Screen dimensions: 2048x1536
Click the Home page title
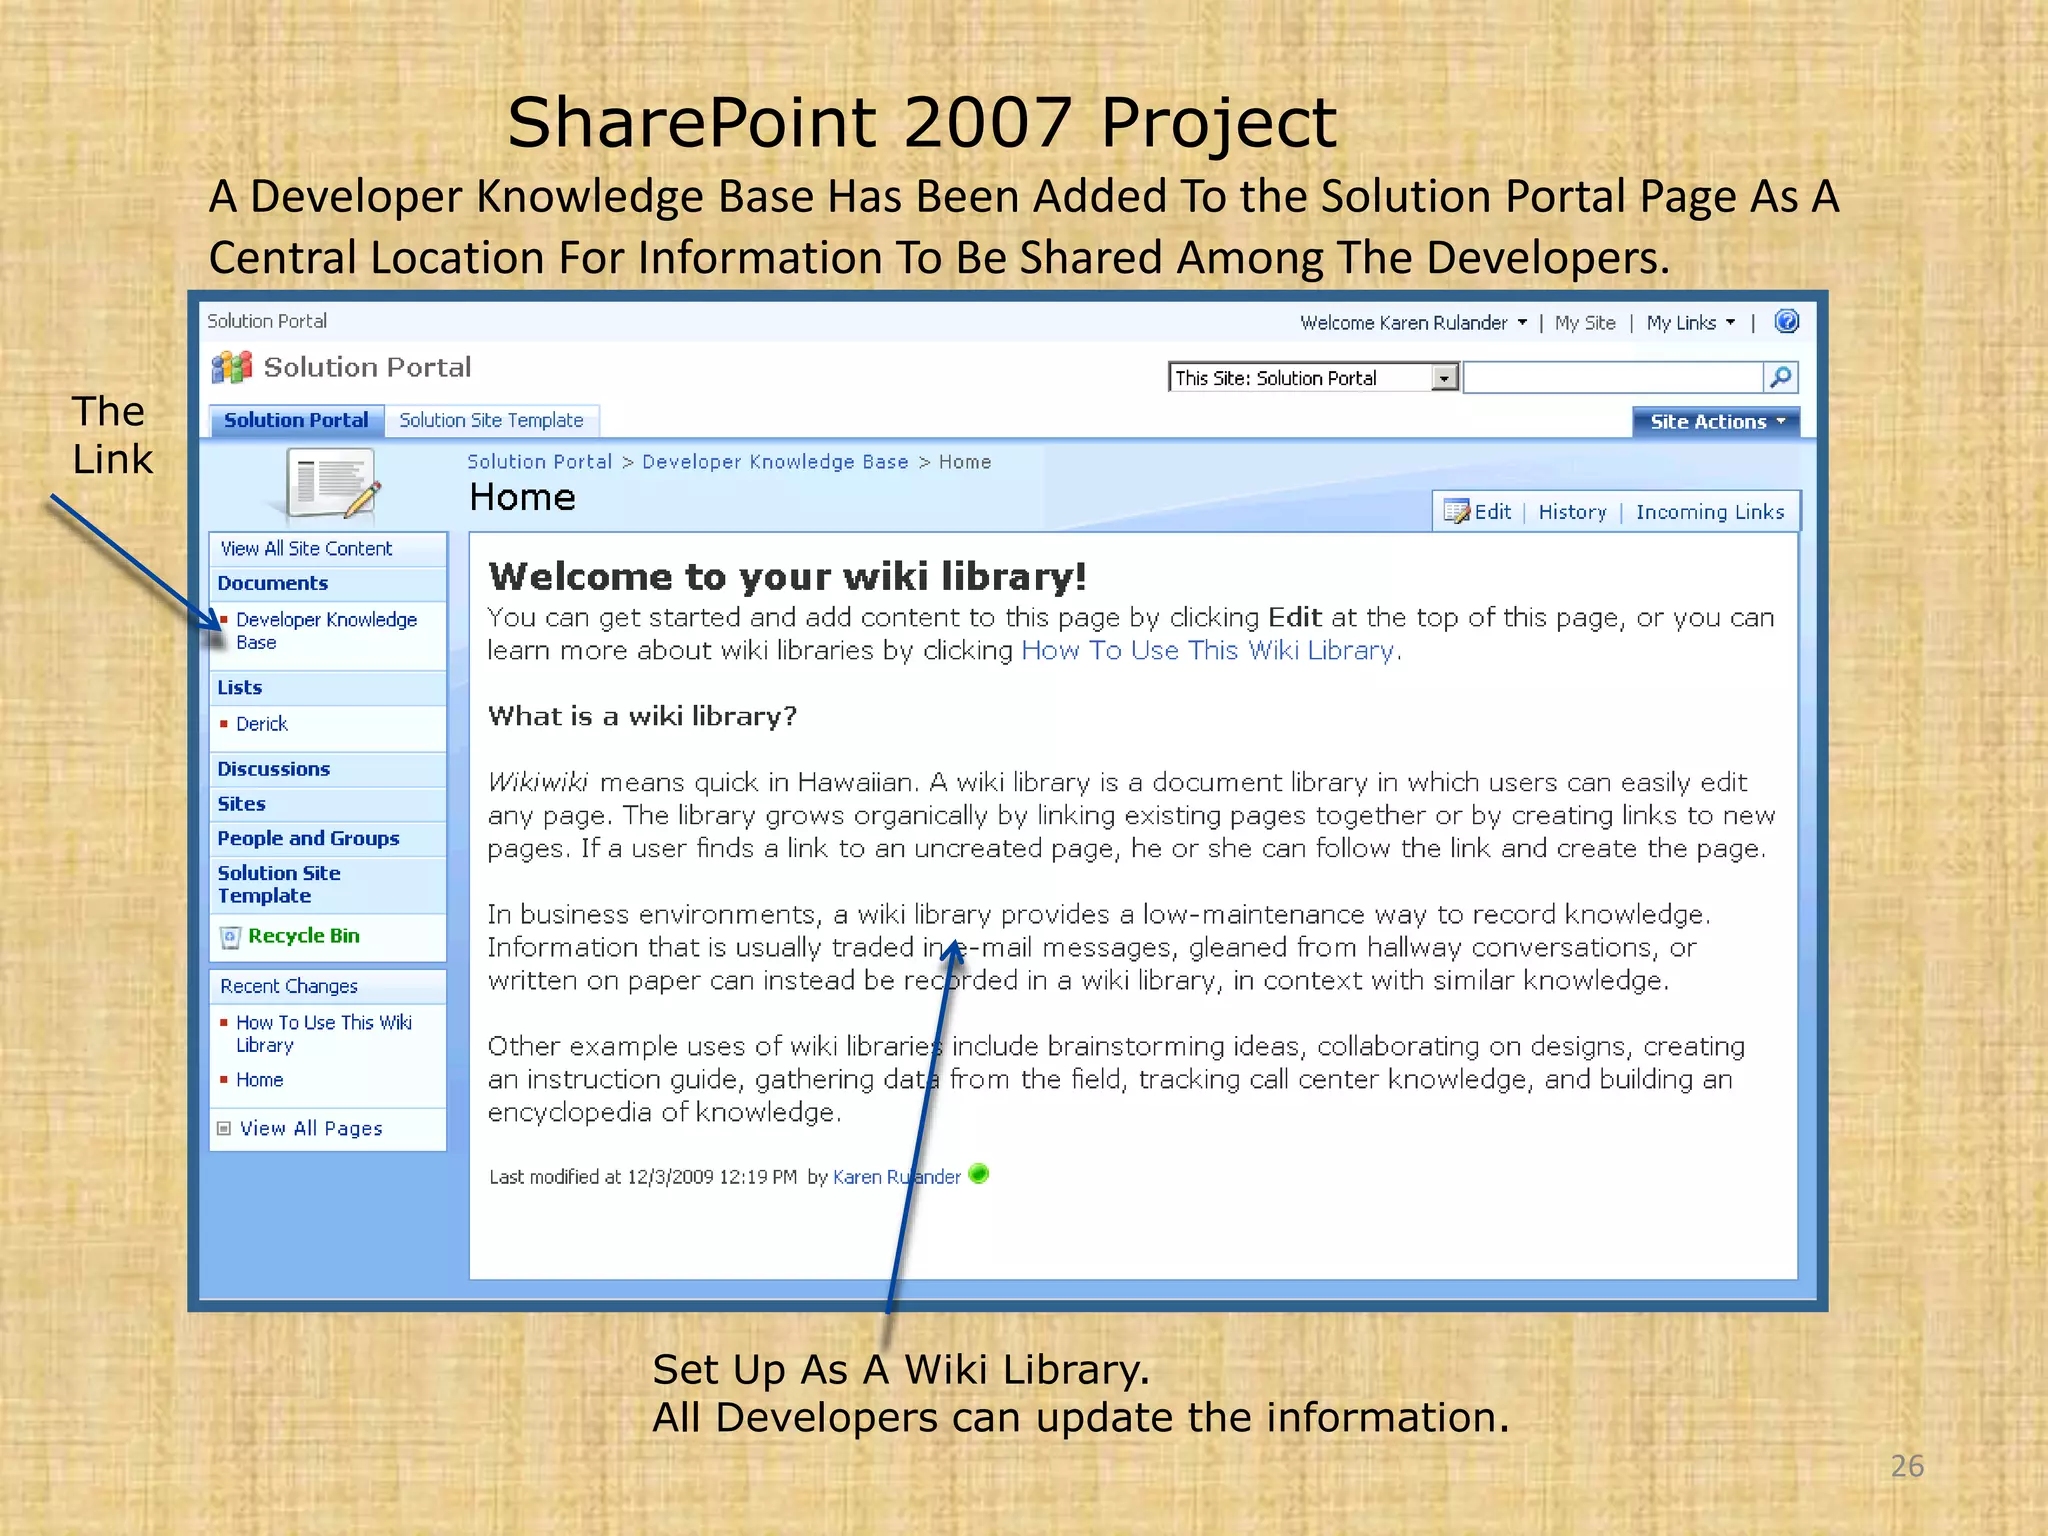click(x=522, y=498)
